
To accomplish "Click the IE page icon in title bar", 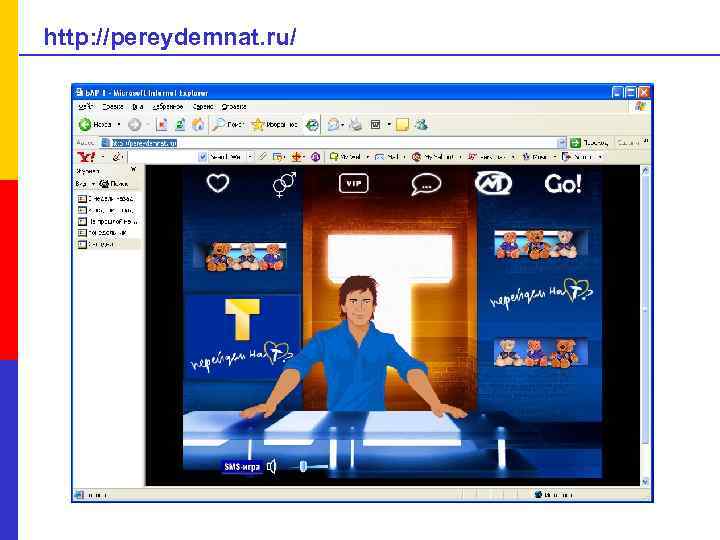I will 79,92.
